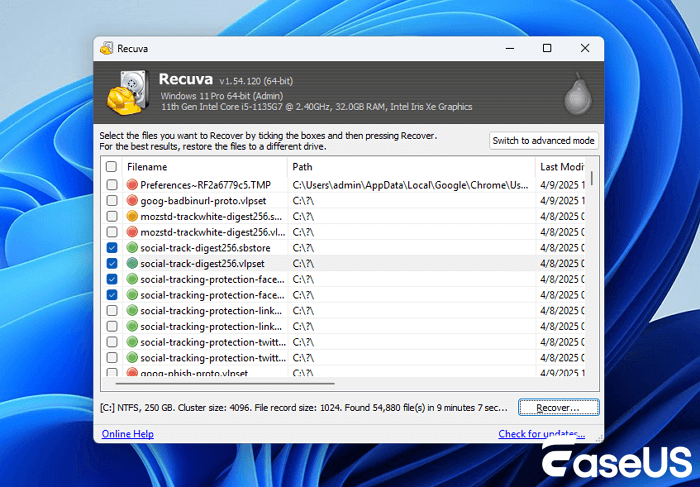
Task: Select the social-track-digest256.sbstore filename
Action: tap(205, 248)
